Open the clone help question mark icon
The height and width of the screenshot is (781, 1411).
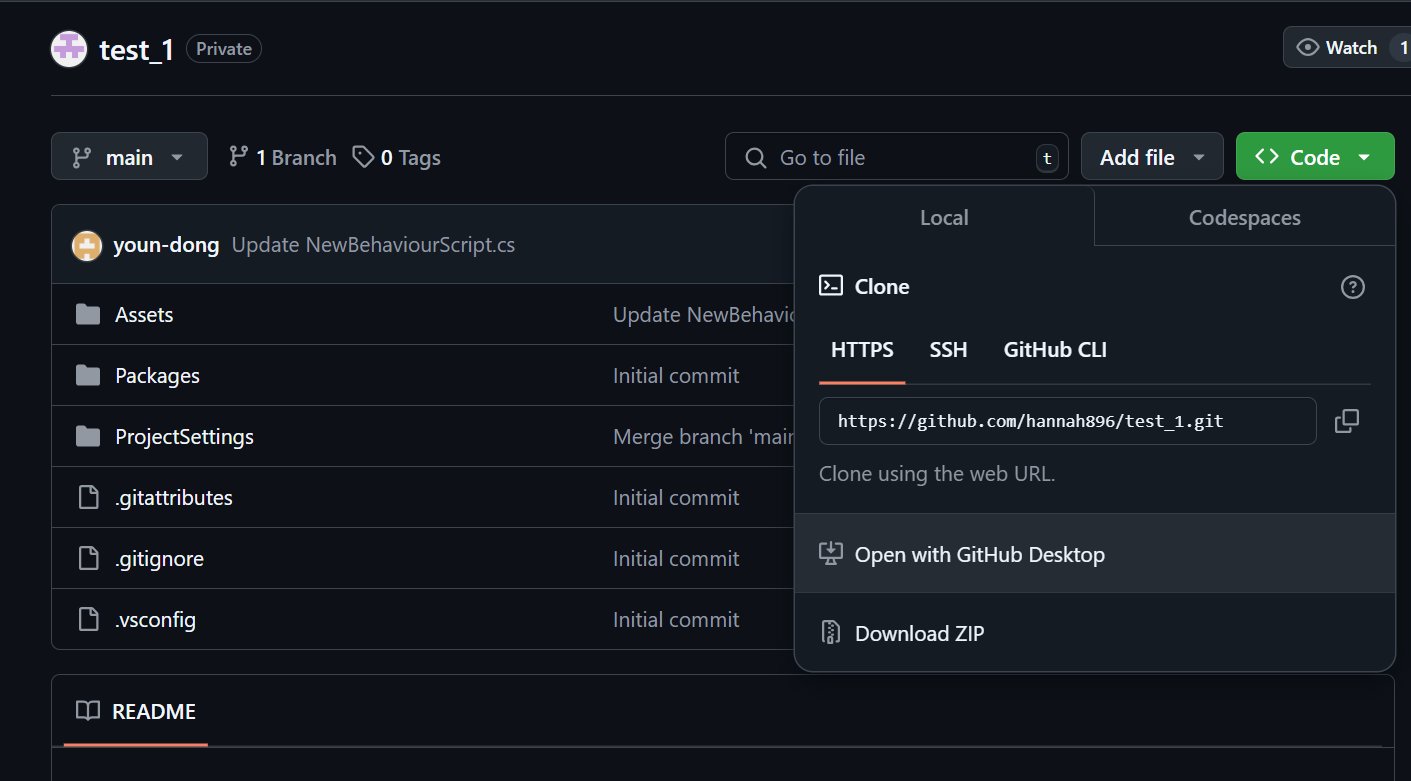1352,287
